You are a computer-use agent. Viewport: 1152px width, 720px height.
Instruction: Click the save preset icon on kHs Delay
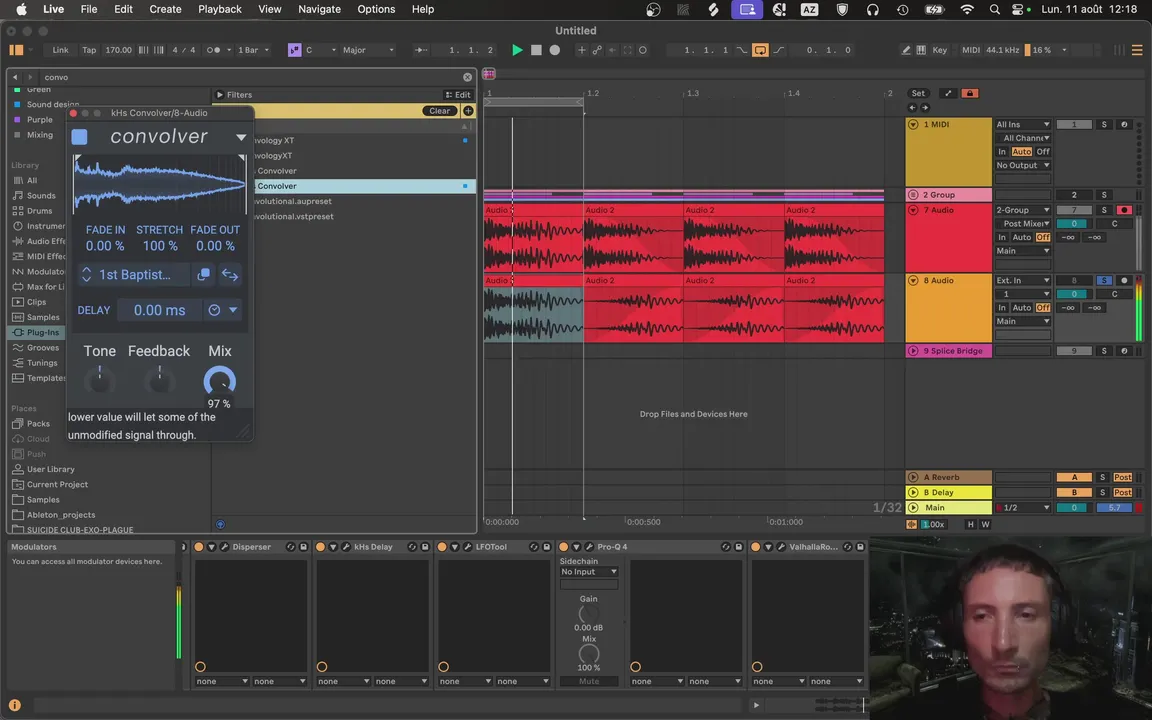click(x=425, y=547)
